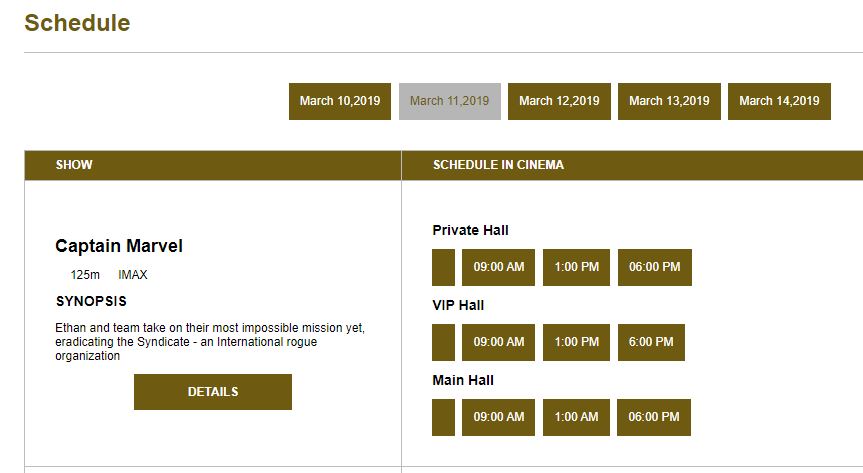Image resolution: width=863 pixels, height=473 pixels.
Task: Select the VIP Hall 1:00 PM showtime
Action: click(576, 342)
